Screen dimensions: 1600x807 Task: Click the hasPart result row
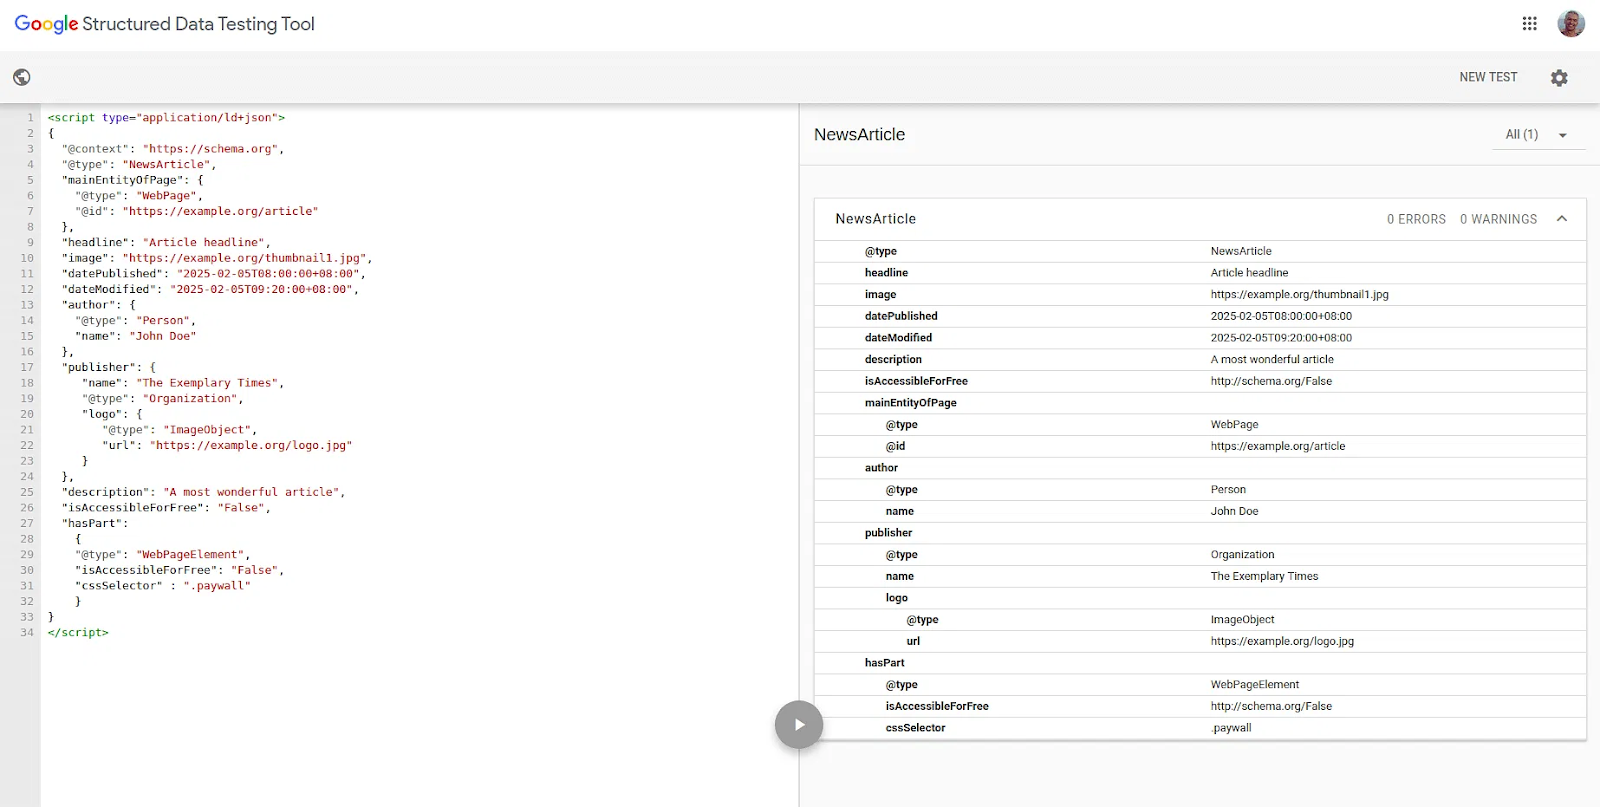coord(1200,663)
